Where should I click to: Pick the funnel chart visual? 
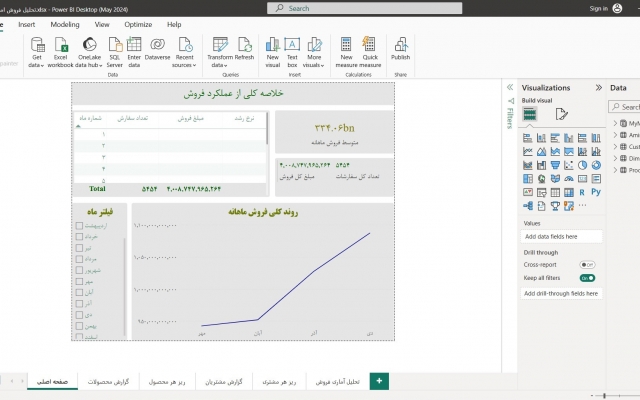tap(555, 165)
